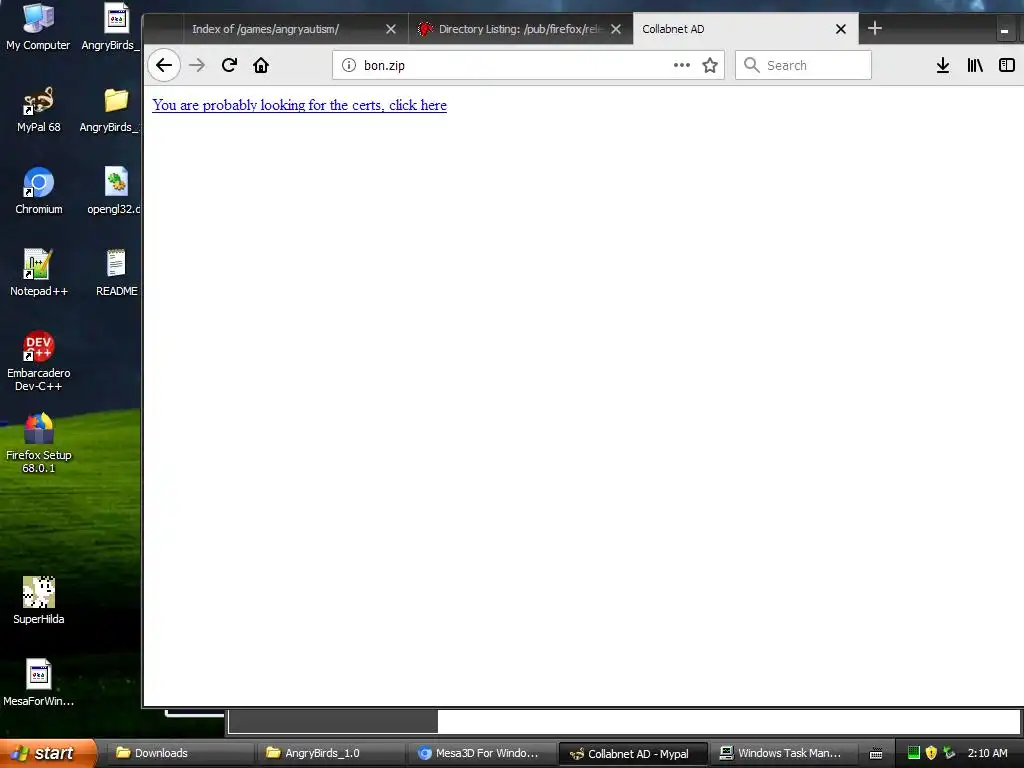Follow the certs click here link
The width and height of the screenshot is (1024, 768).
pyautogui.click(x=299, y=105)
